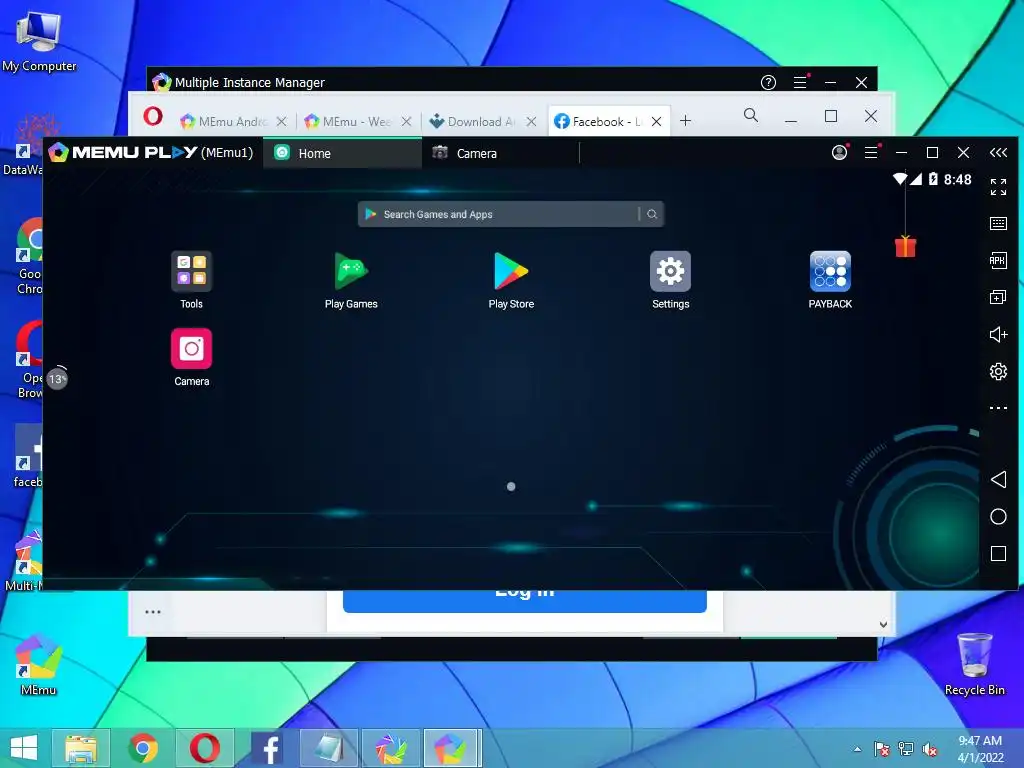1024x768 pixels.
Task: Open Chrome from the taskbar
Action: point(143,748)
